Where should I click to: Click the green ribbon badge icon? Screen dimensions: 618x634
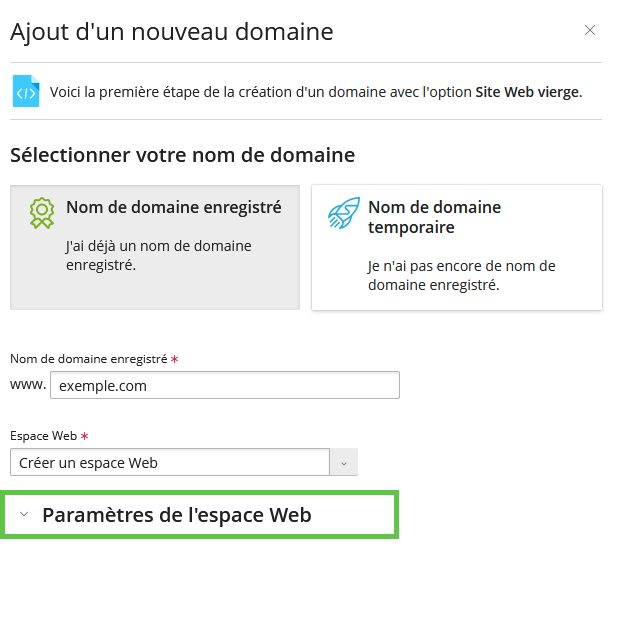[x=42, y=213]
